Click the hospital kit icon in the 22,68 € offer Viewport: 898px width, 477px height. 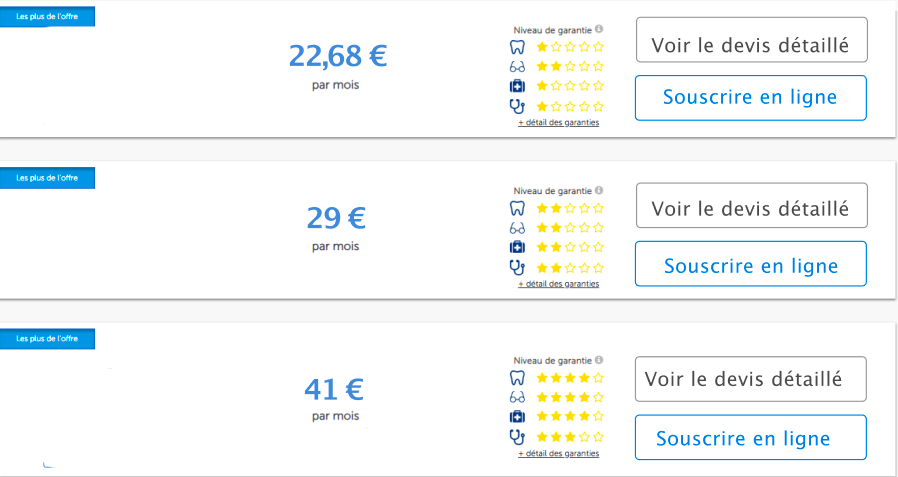[517, 86]
